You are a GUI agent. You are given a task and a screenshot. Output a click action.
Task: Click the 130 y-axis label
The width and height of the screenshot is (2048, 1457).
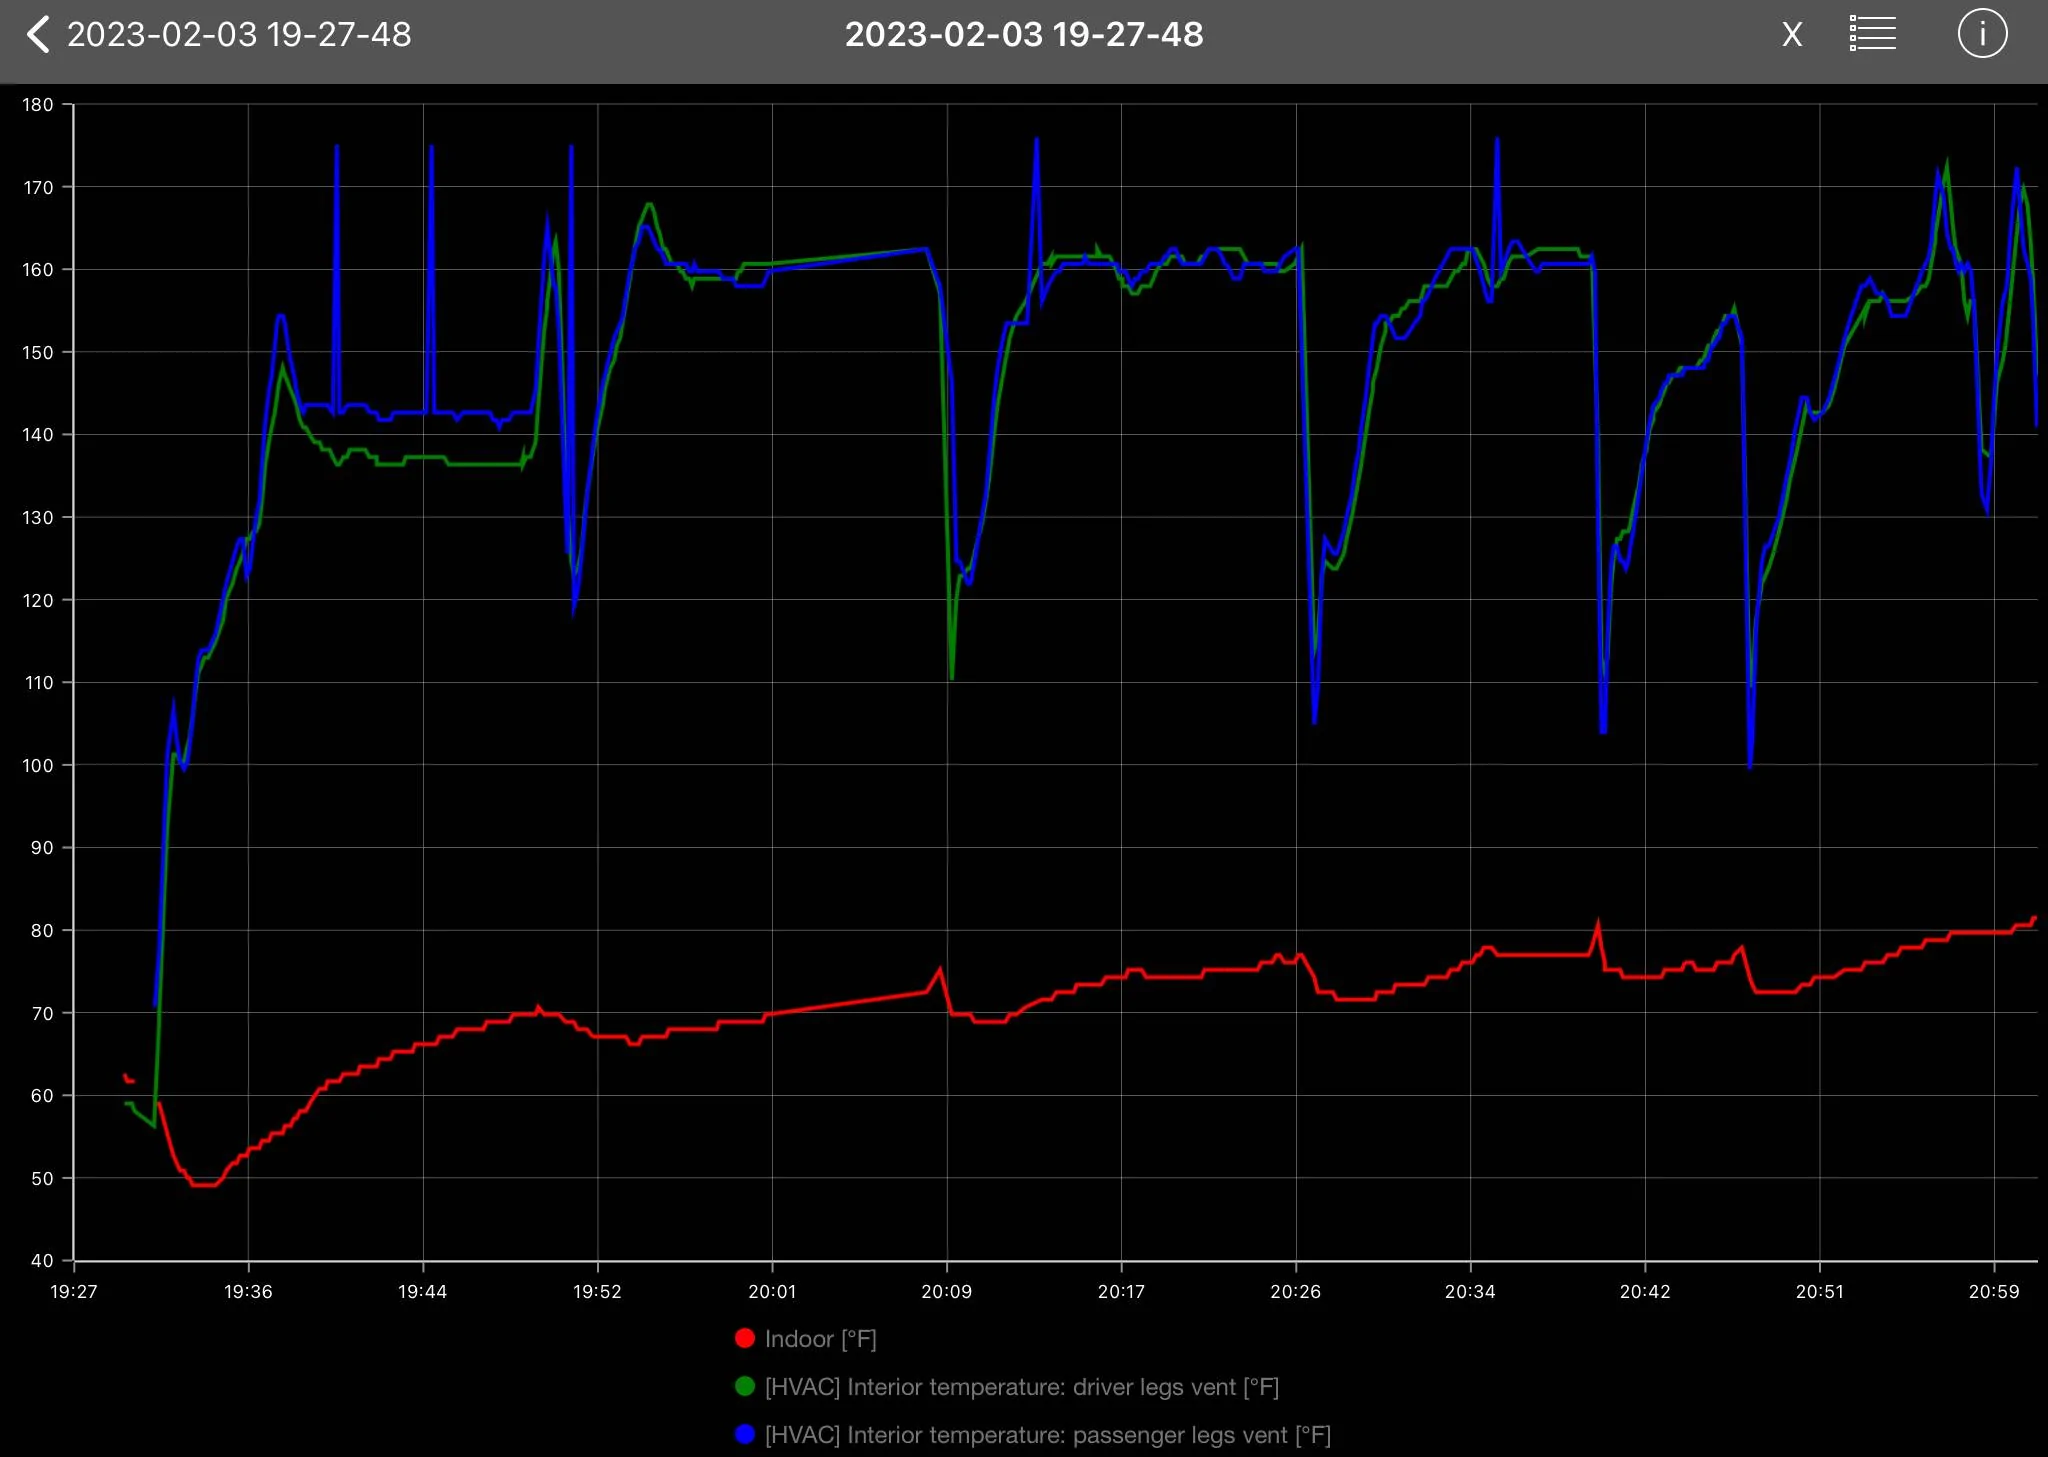(x=38, y=518)
